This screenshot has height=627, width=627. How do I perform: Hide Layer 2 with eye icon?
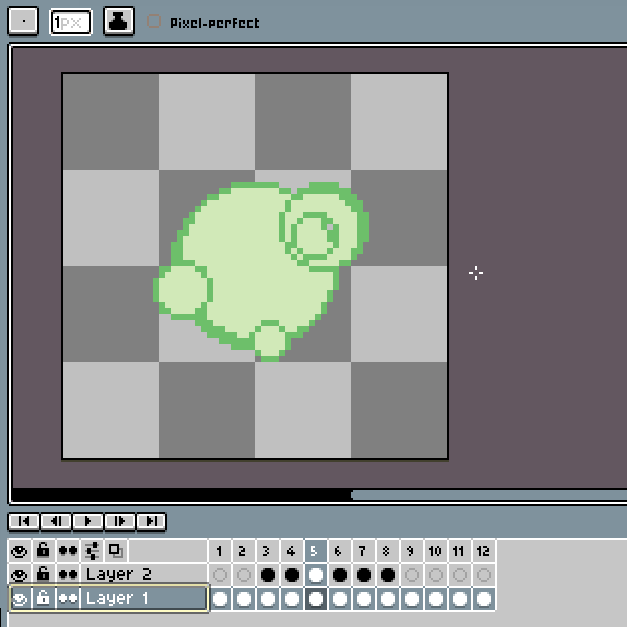coord(19,575)
